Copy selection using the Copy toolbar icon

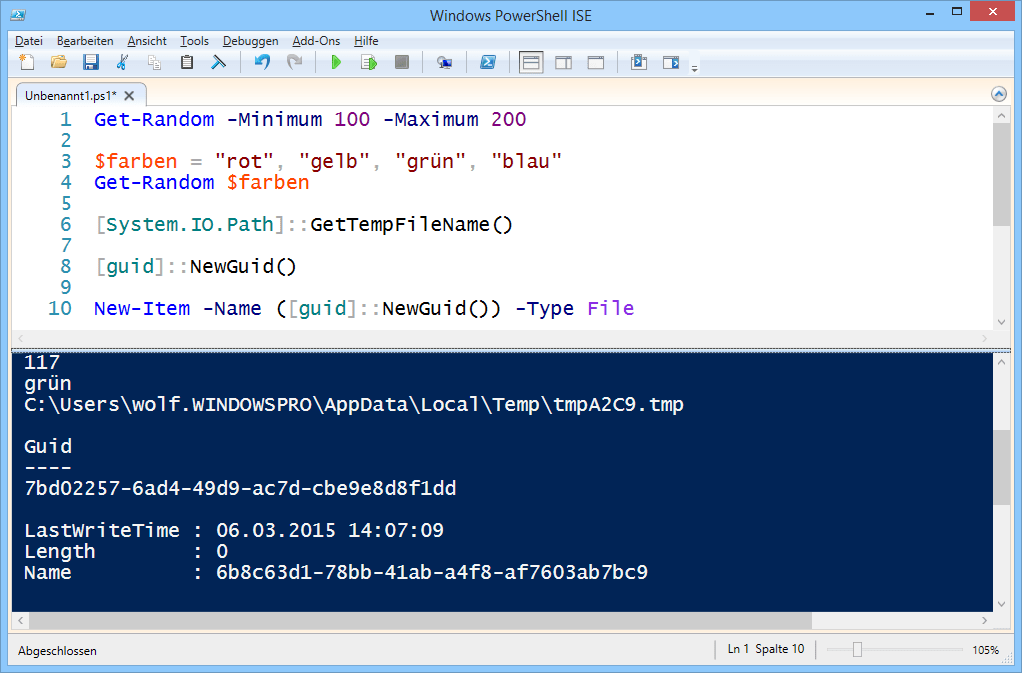coord(155,62)
